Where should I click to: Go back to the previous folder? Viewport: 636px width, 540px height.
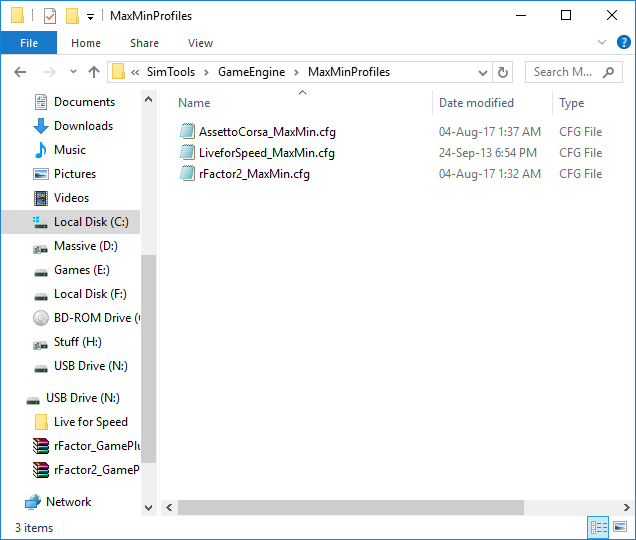20,72
